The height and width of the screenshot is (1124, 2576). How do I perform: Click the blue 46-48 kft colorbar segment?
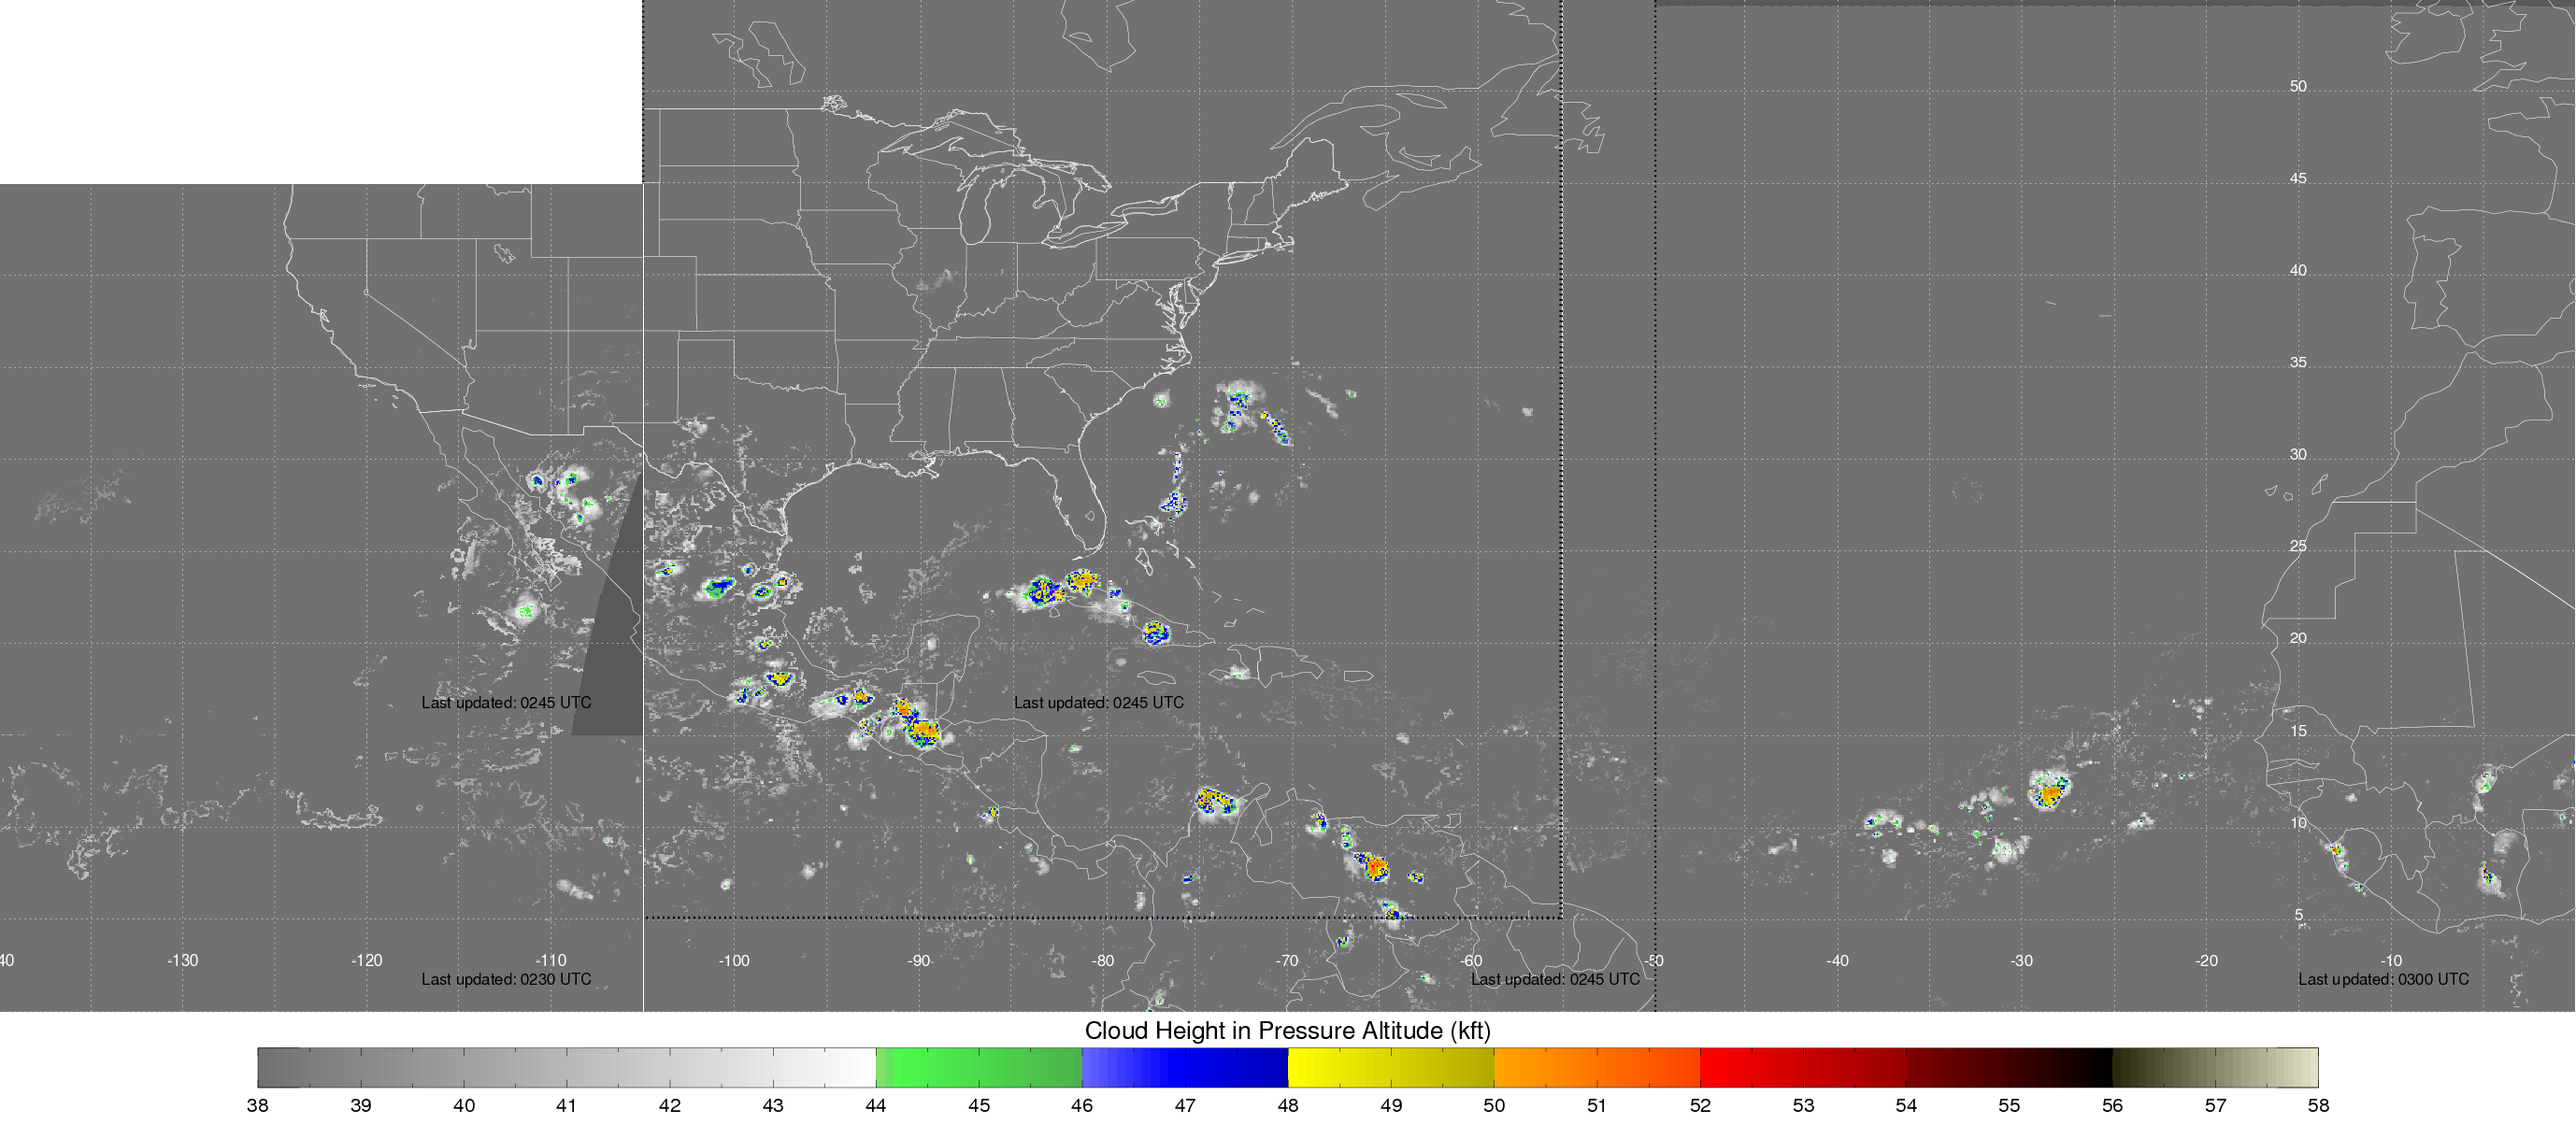[x=1184, y=1067]
